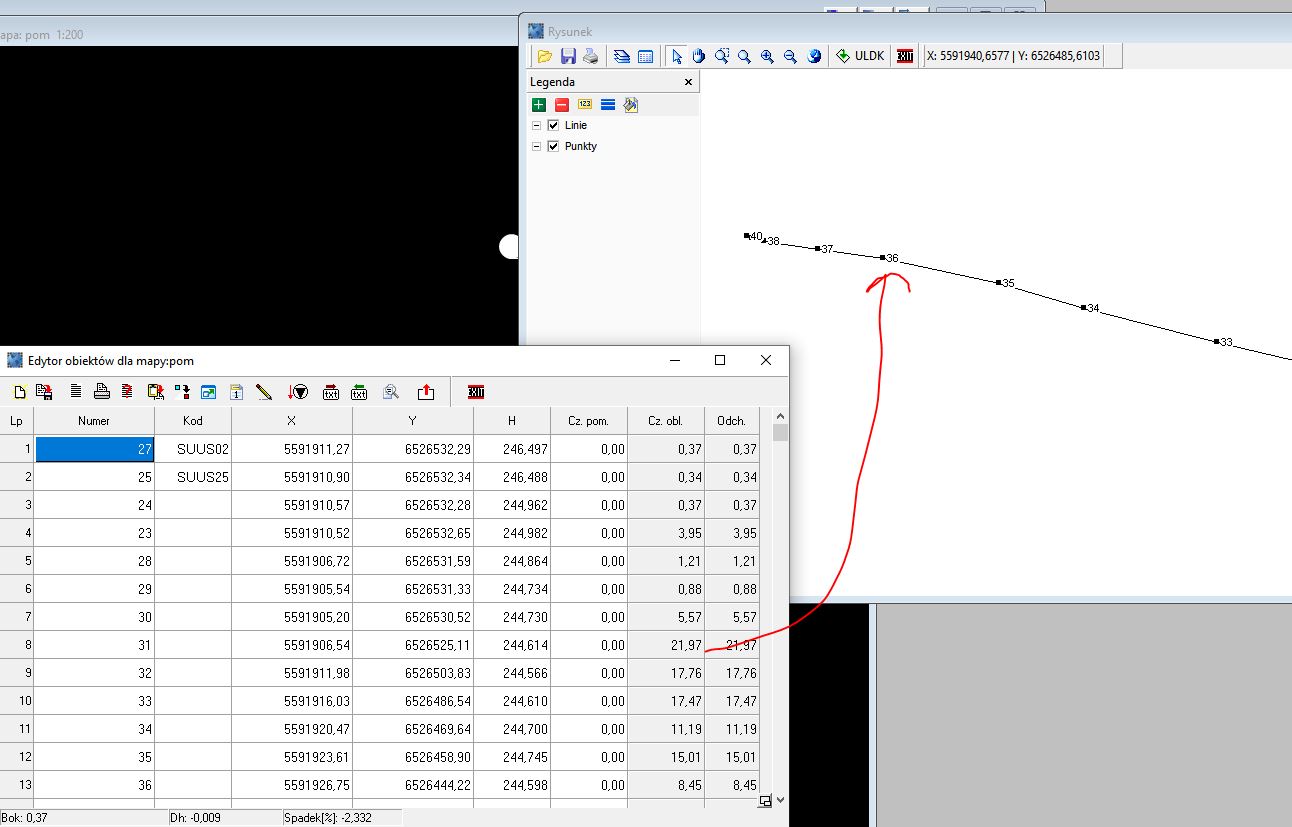Collapse the Punkty tree node
This screenshot has width=1292, height=827.
click(536, 146)
